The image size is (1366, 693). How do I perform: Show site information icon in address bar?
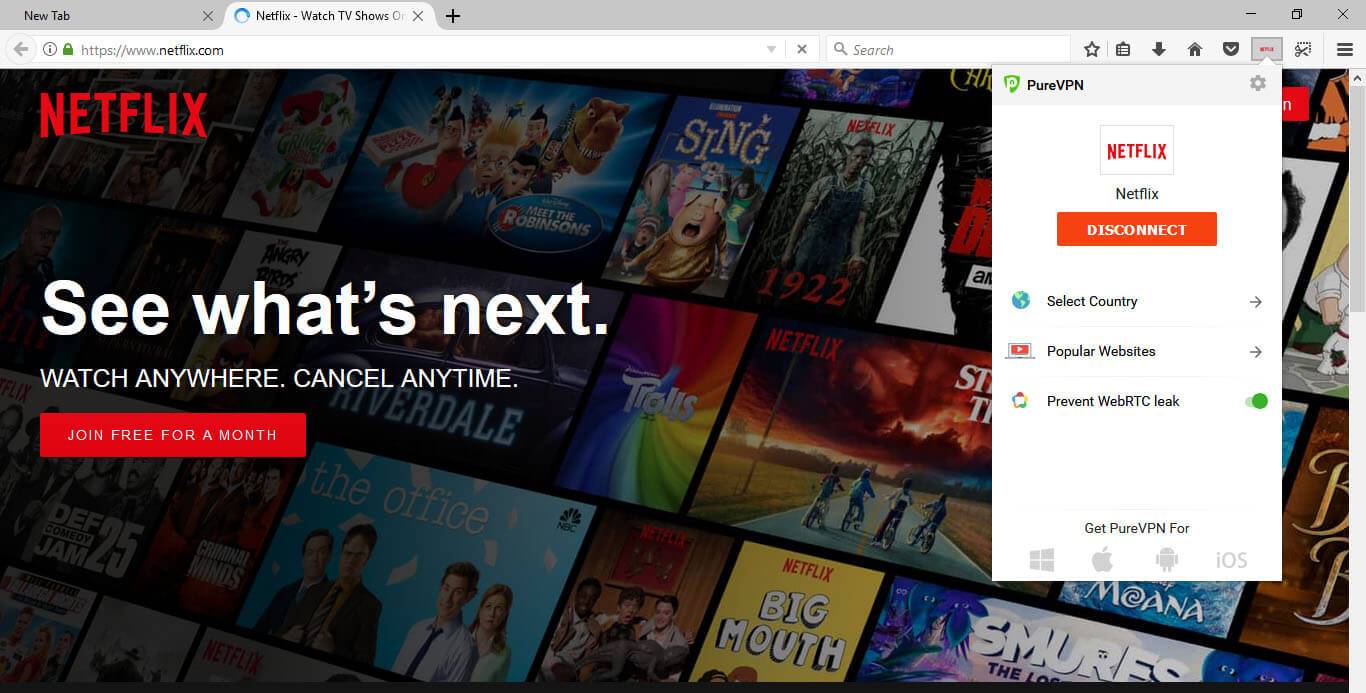(x=50, y=49)
